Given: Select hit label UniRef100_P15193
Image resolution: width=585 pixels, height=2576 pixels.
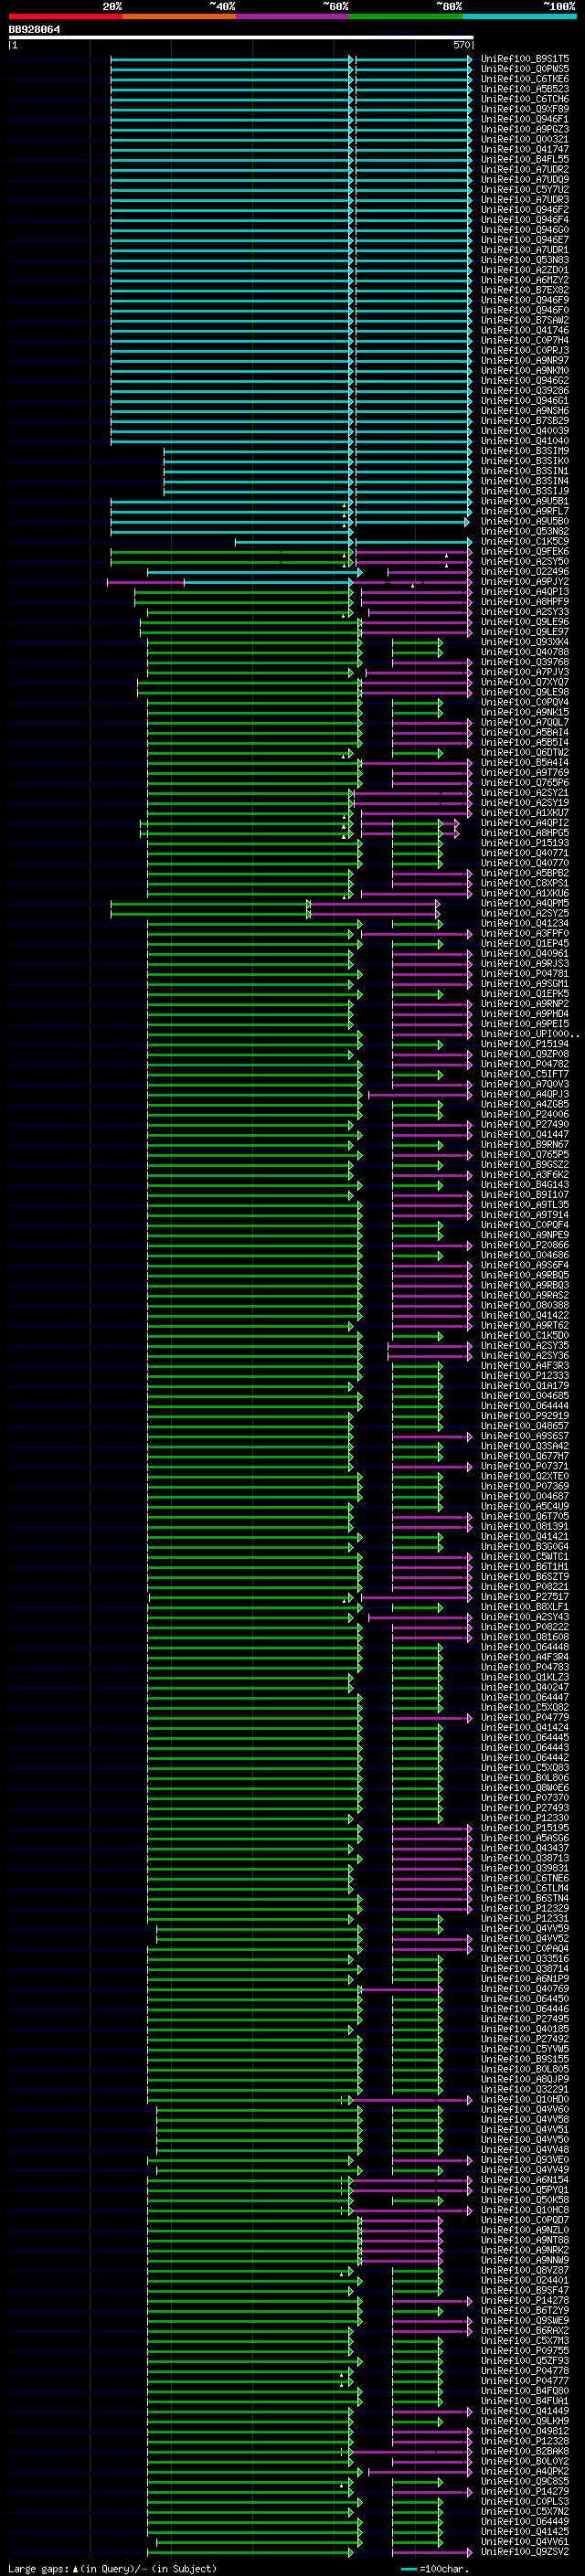Looking at the screenshot, I should pos(525,843).
